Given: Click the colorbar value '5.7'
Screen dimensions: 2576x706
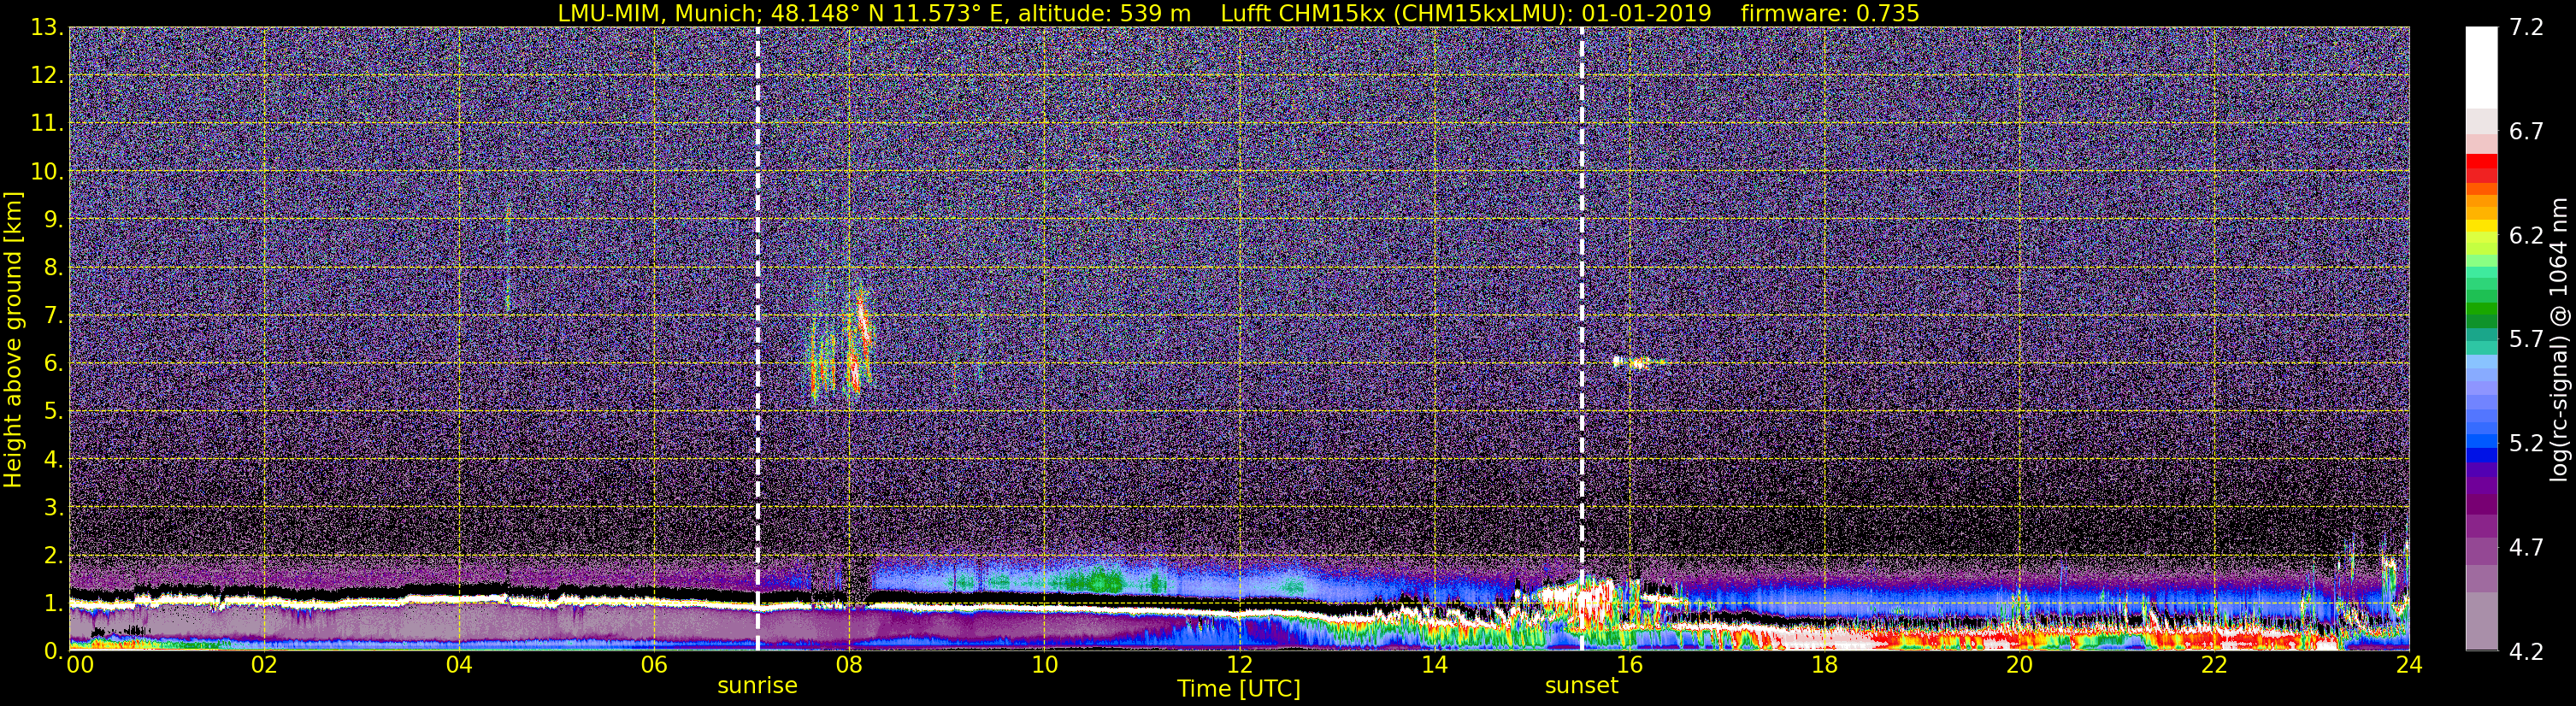Looking at the screenshot, I should click(2526, 339).
